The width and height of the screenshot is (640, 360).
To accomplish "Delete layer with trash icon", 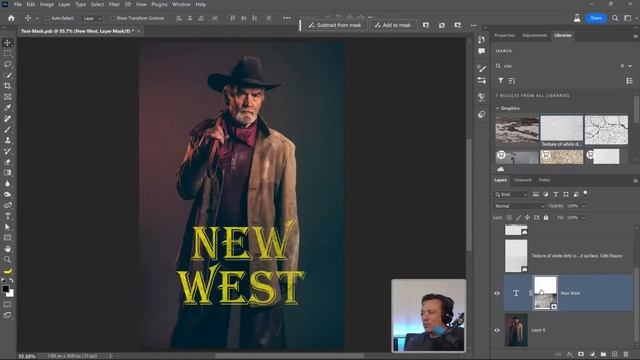I will (626, 354).
